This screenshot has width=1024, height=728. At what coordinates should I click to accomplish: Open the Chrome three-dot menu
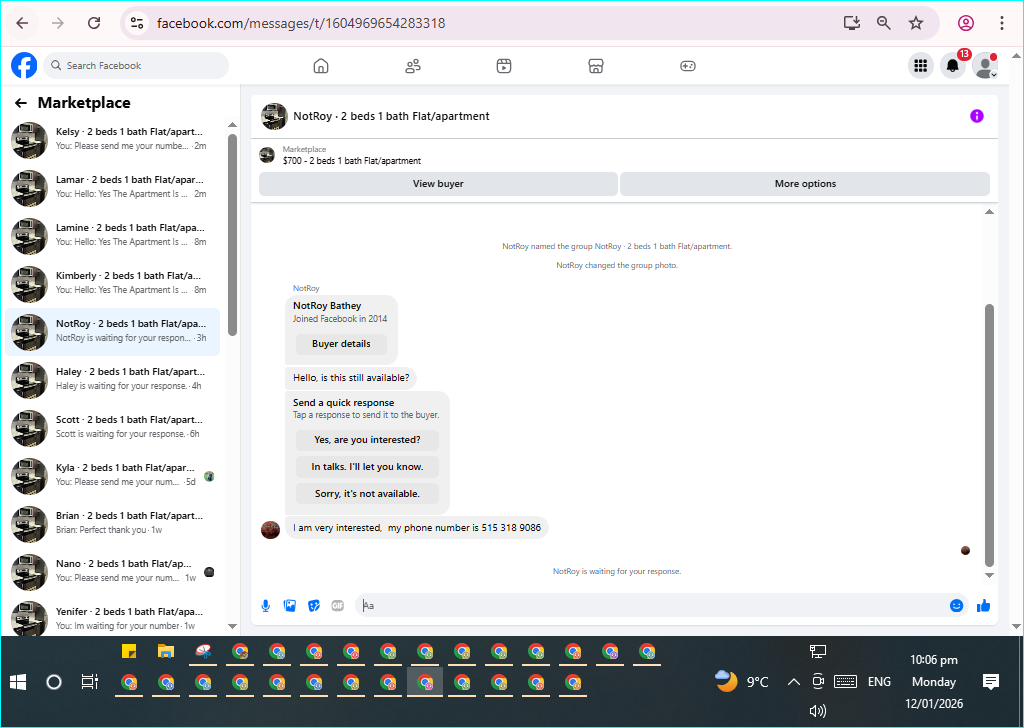coord(1002,24)
